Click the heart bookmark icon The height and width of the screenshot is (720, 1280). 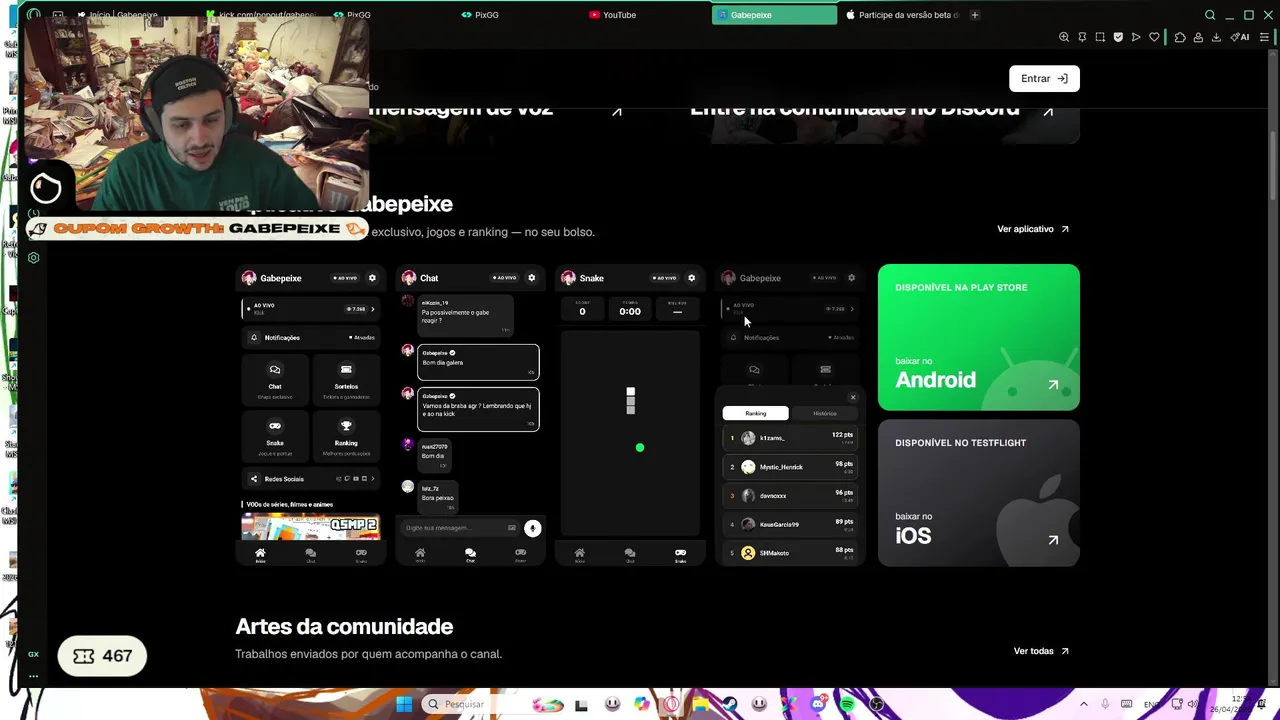tap(1154, 37)
